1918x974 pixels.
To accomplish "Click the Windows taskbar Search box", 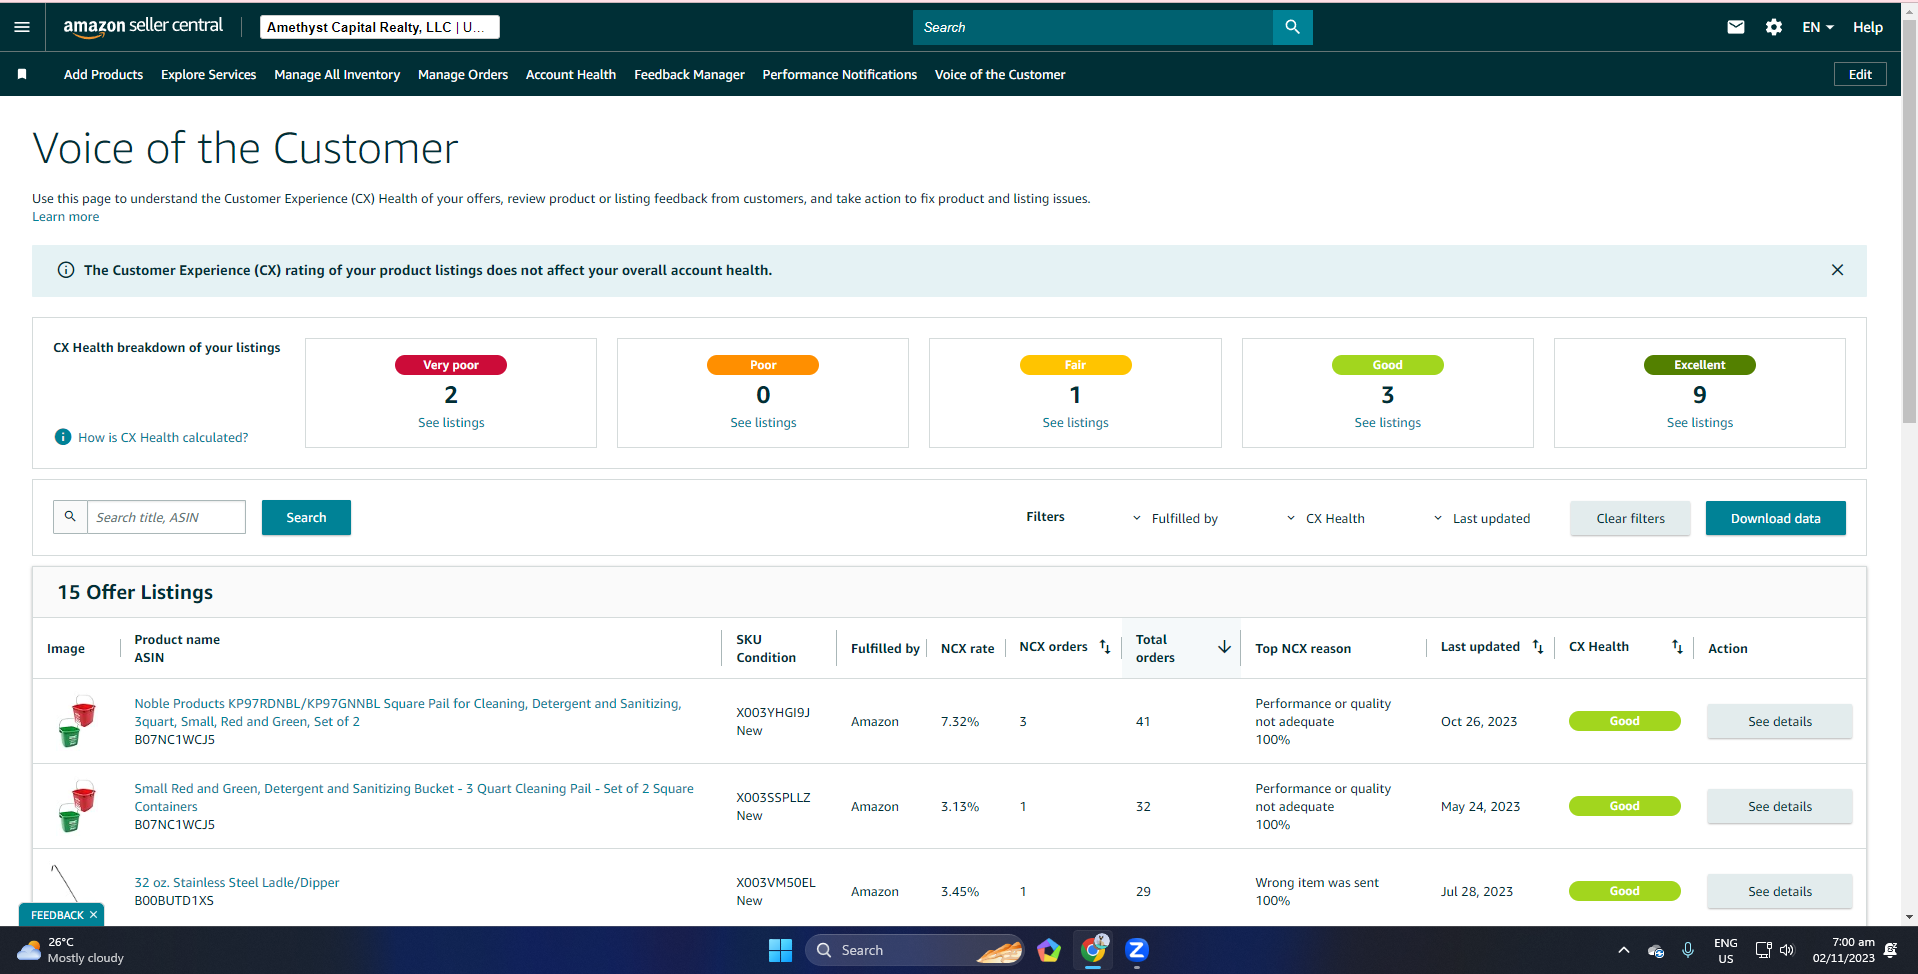I will pos(914,950).
